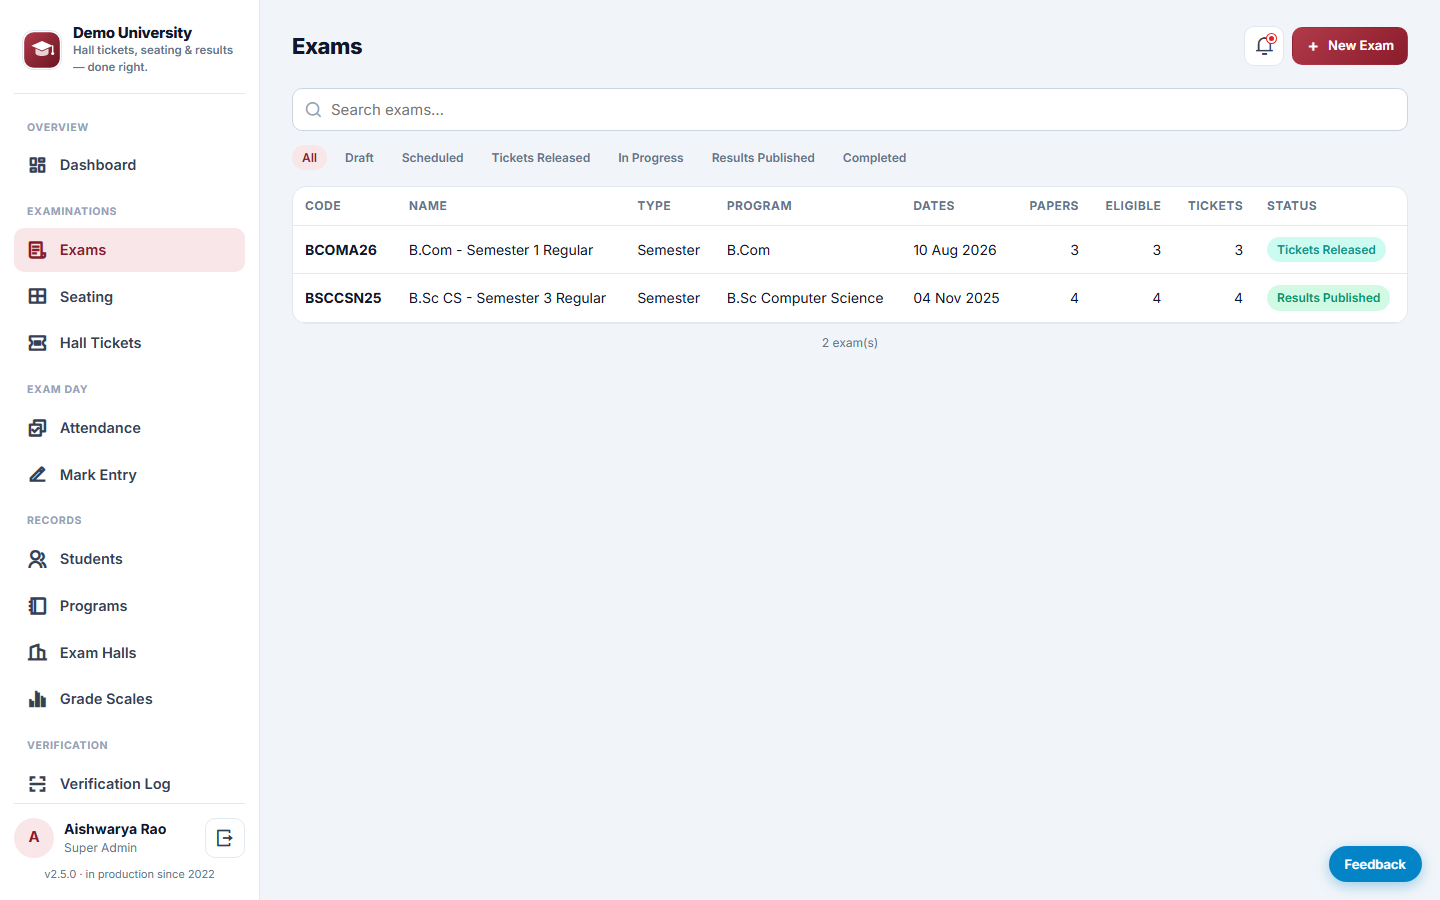Viewport: 1440px width, 900px height.
Task: Click the Exam Halls building icon
Action: click(x=38, y=653)
